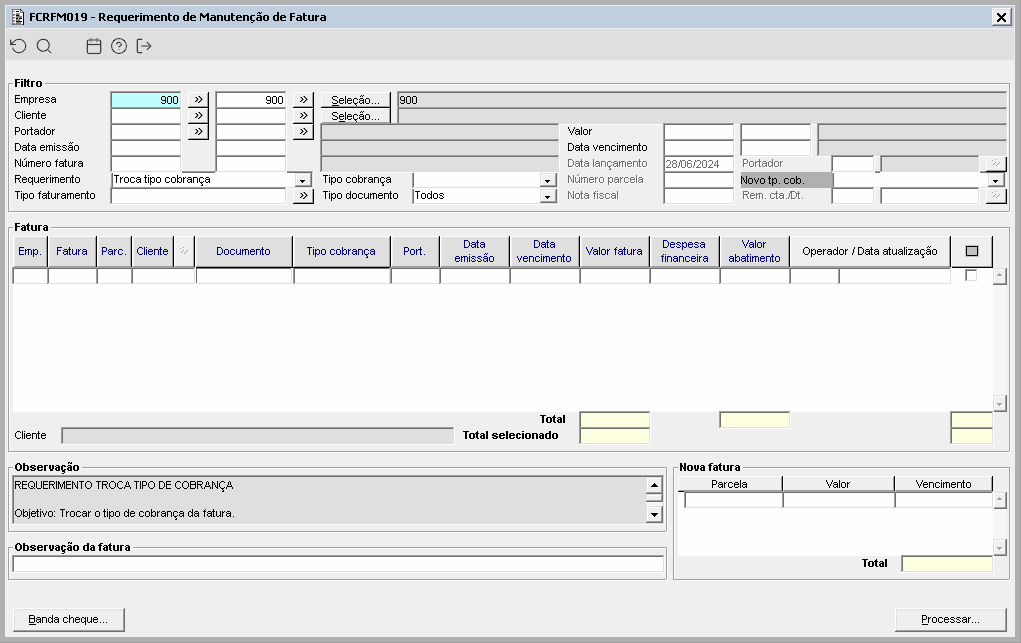Image resolution: width=1021 pixels, height=643 pixels.
Task: Click the second Cliente lookup arrow button
Action: pyautogui.click(x=303, y=115)
